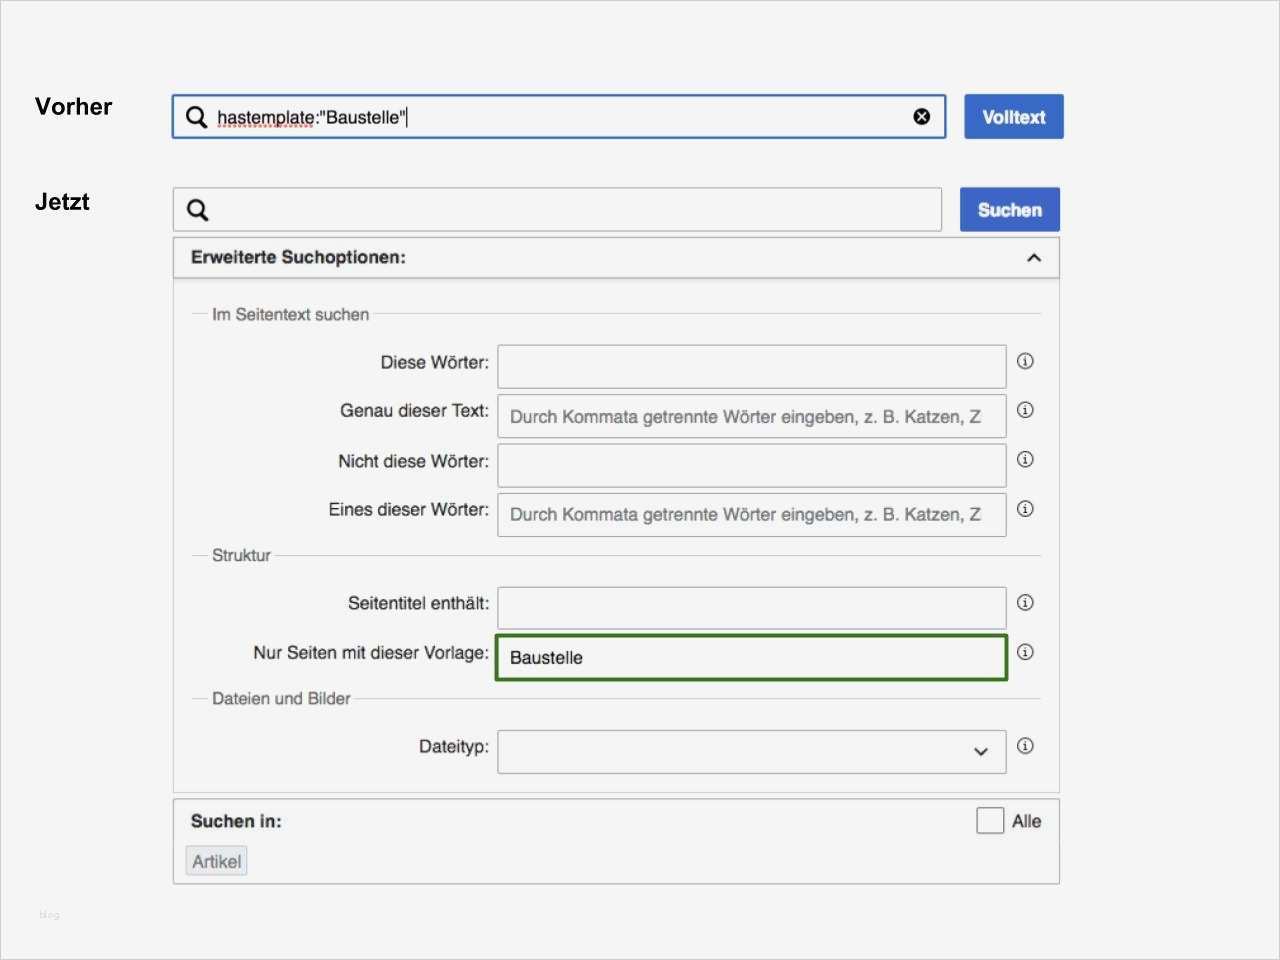The image size is (1280, 960).
Task: Show info for "Nicht diese Wörter" field
Action: 1025,459
